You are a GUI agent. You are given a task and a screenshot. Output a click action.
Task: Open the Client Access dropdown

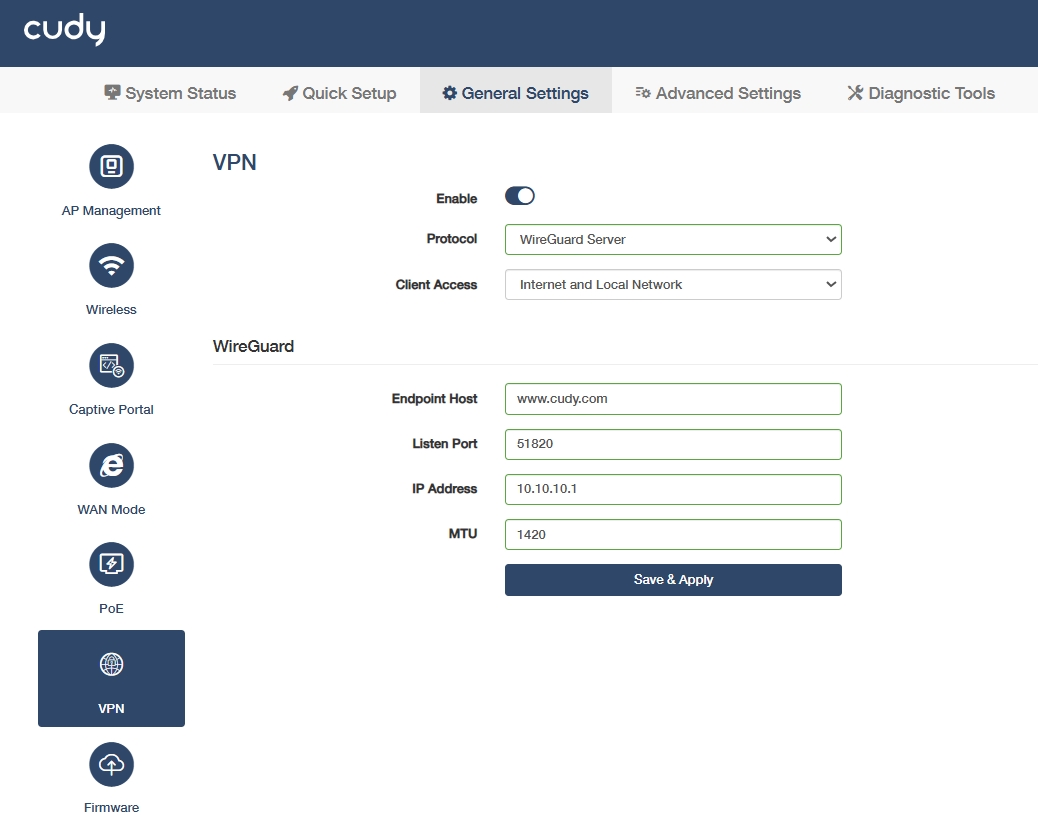click(673, 285)
